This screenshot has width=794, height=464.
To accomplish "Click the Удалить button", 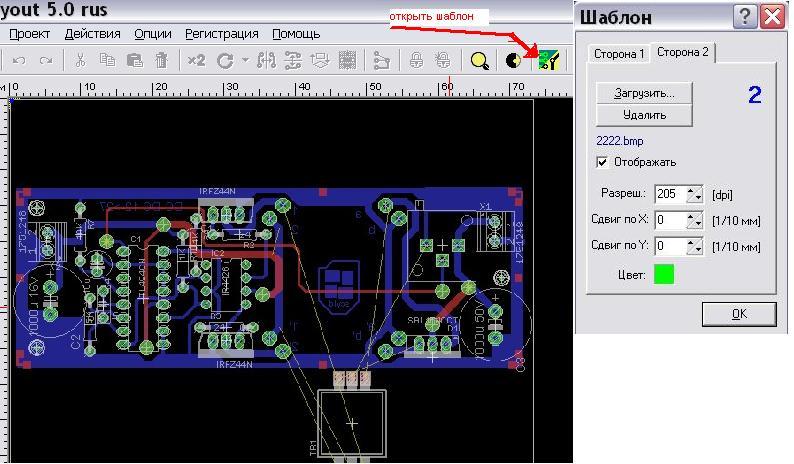I will click(x=643, y=115).
